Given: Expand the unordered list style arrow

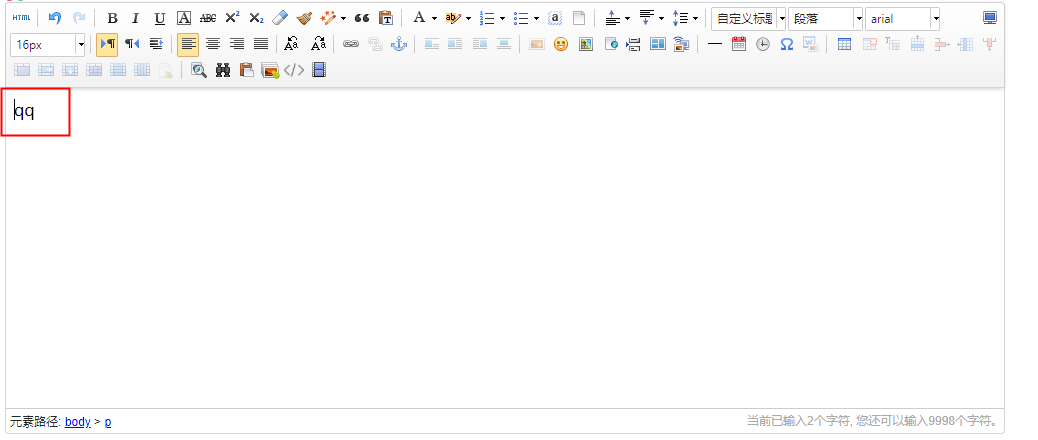Looking at the screenshot, I should (536, 19).
